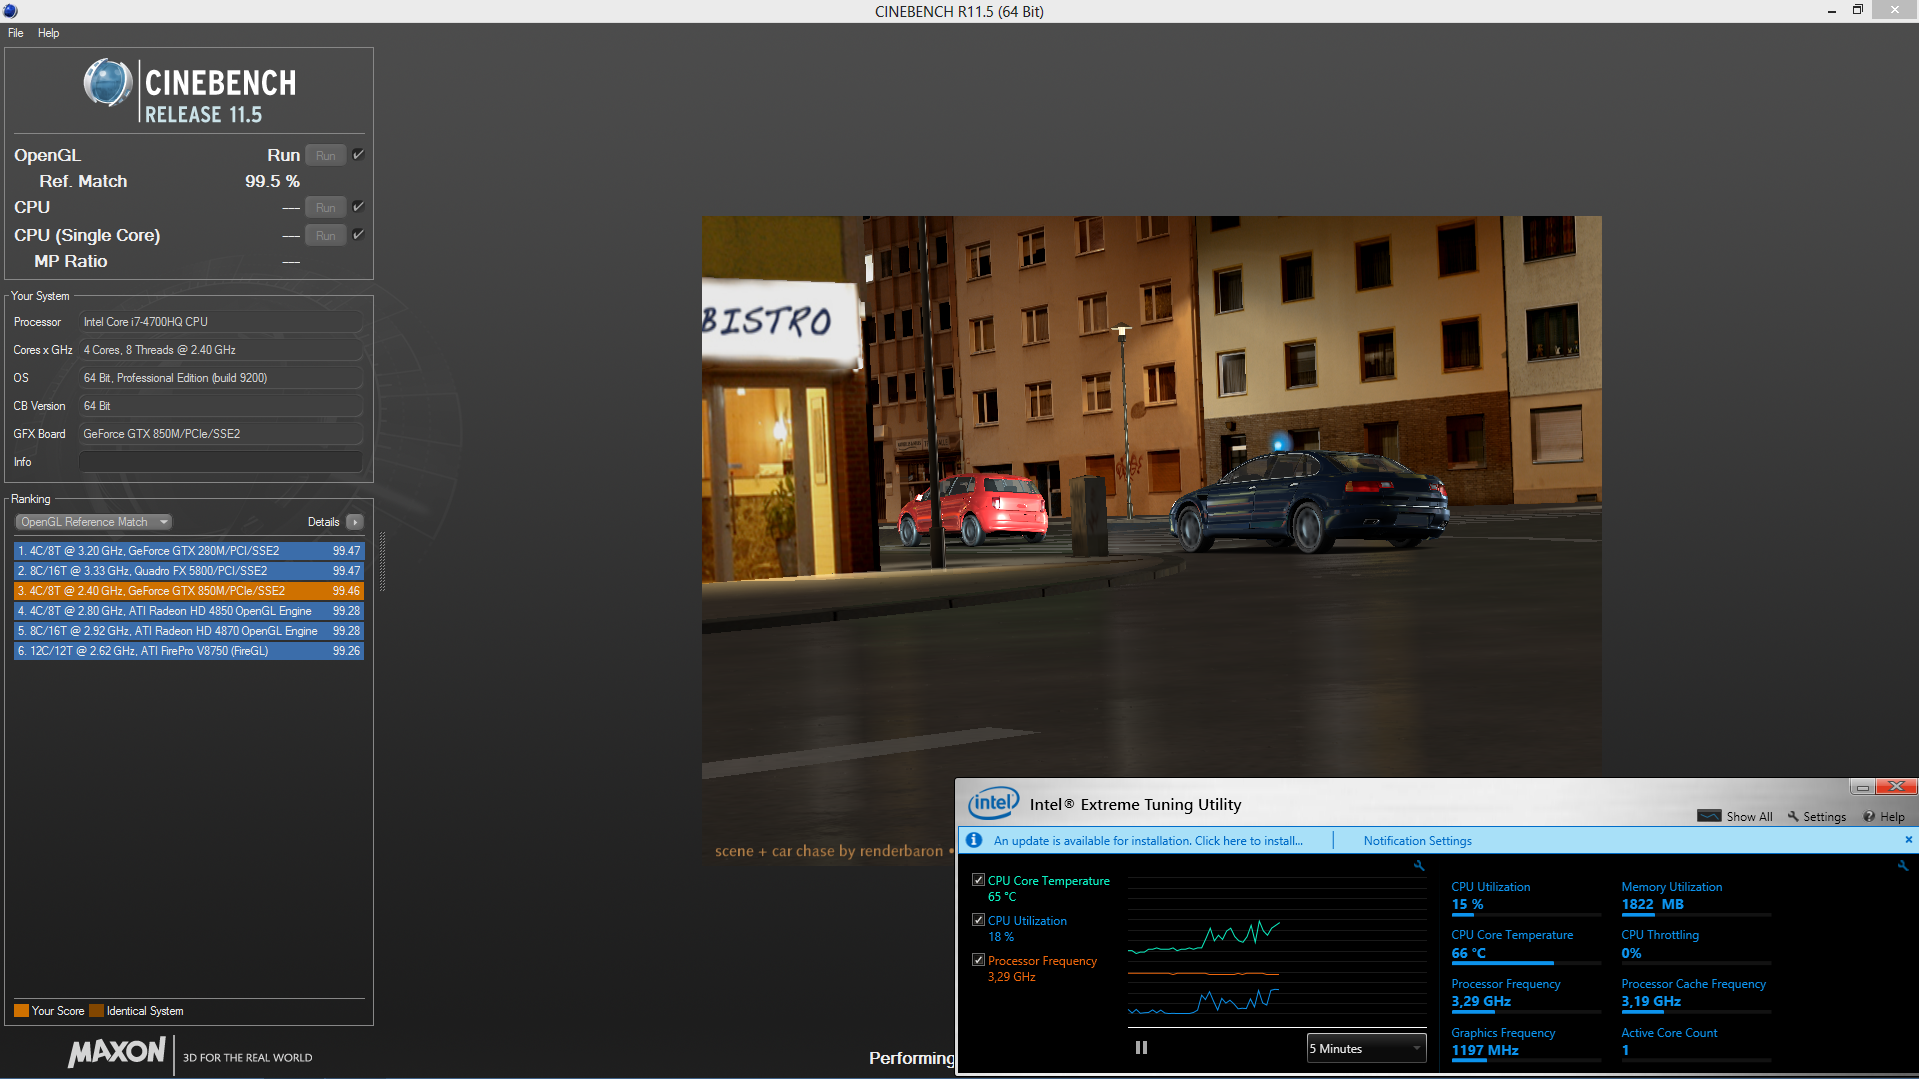
Task: Click the Cinebench globe logo
Action: point(107,83)
